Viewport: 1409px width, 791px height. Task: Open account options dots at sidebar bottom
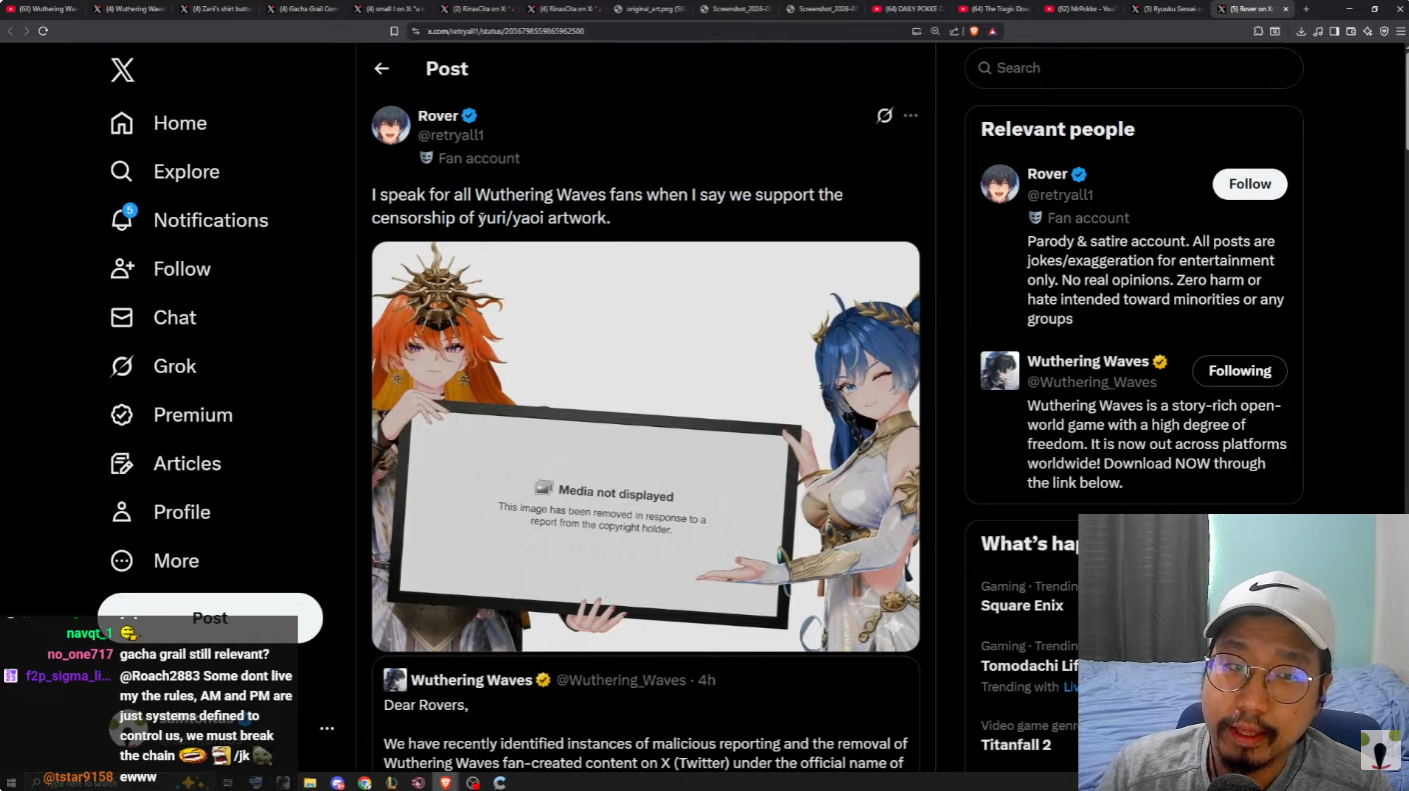tap(327, 728)
